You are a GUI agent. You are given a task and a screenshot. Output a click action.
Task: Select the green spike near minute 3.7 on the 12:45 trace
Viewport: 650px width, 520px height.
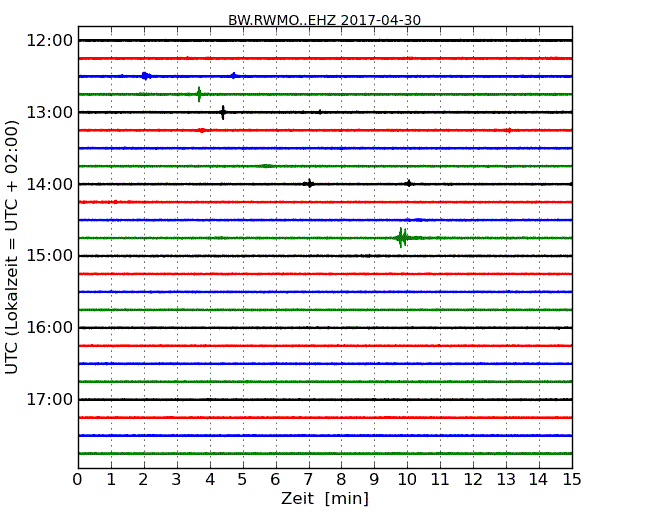tap(199, 94)
